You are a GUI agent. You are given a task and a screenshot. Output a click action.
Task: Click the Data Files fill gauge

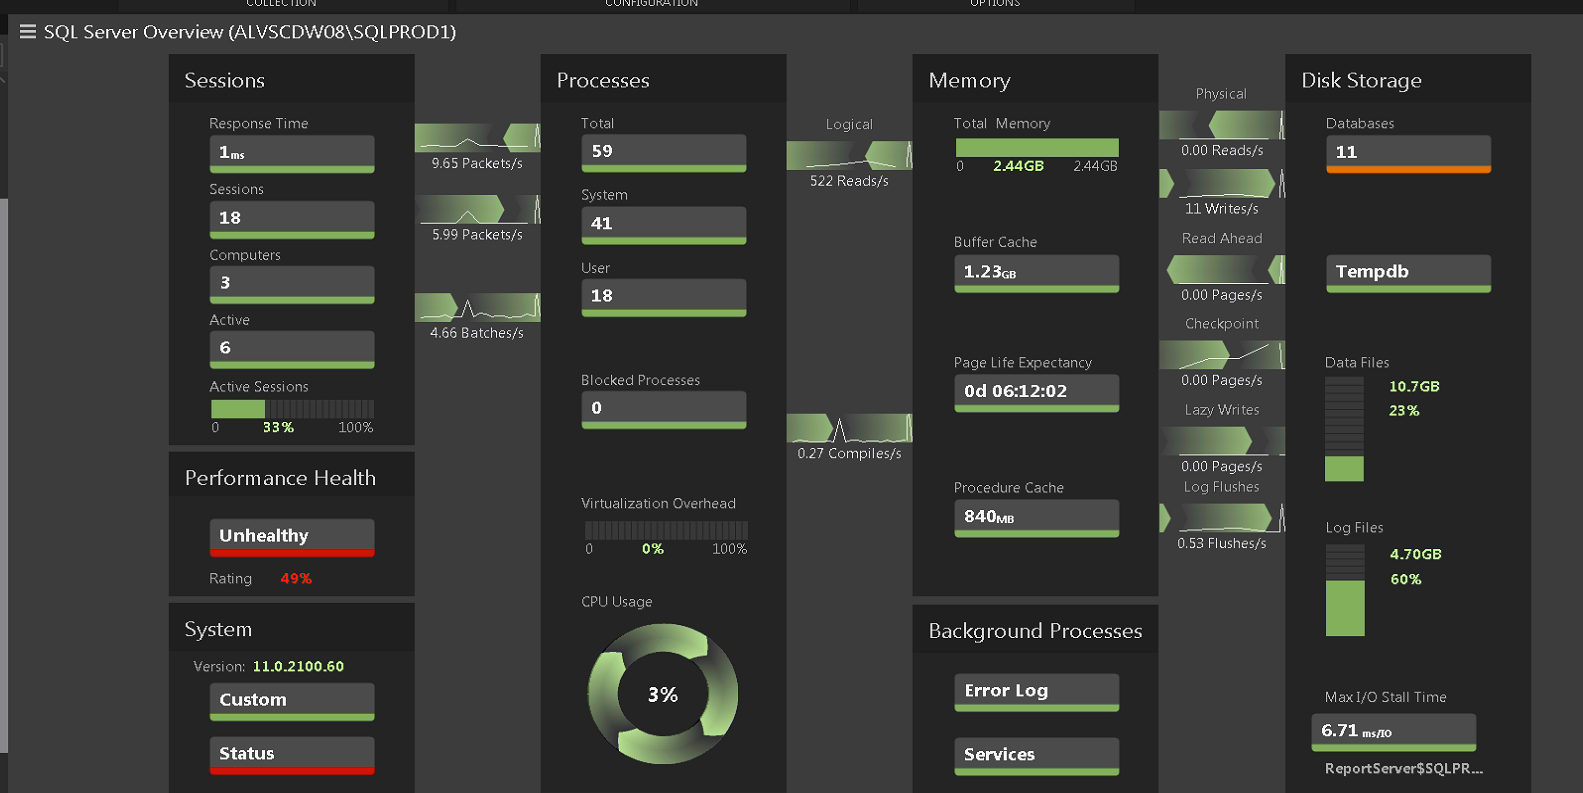(1344, 429)
